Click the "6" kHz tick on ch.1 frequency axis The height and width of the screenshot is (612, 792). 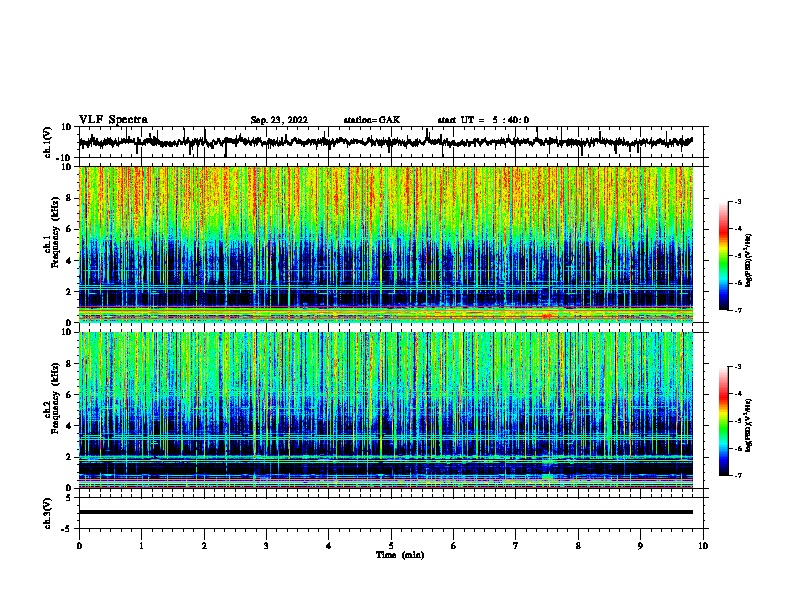[x=69, y=229]
